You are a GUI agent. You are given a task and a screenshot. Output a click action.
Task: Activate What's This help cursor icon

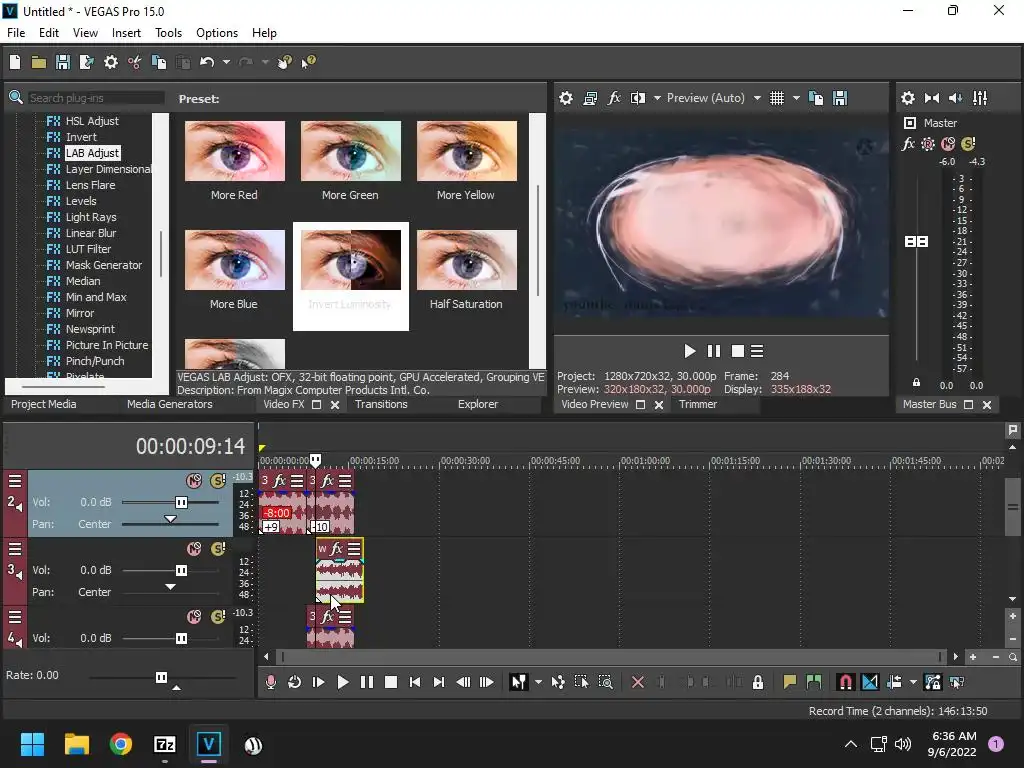308,62
